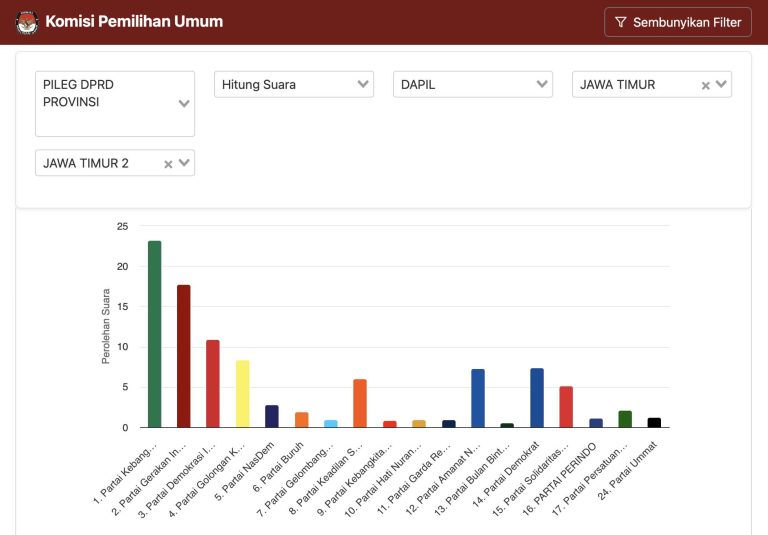This screenshot has width=768, height=535.
Task: Select the dark red Partai Gerakan bar
Action: click(x=183, y=356)
